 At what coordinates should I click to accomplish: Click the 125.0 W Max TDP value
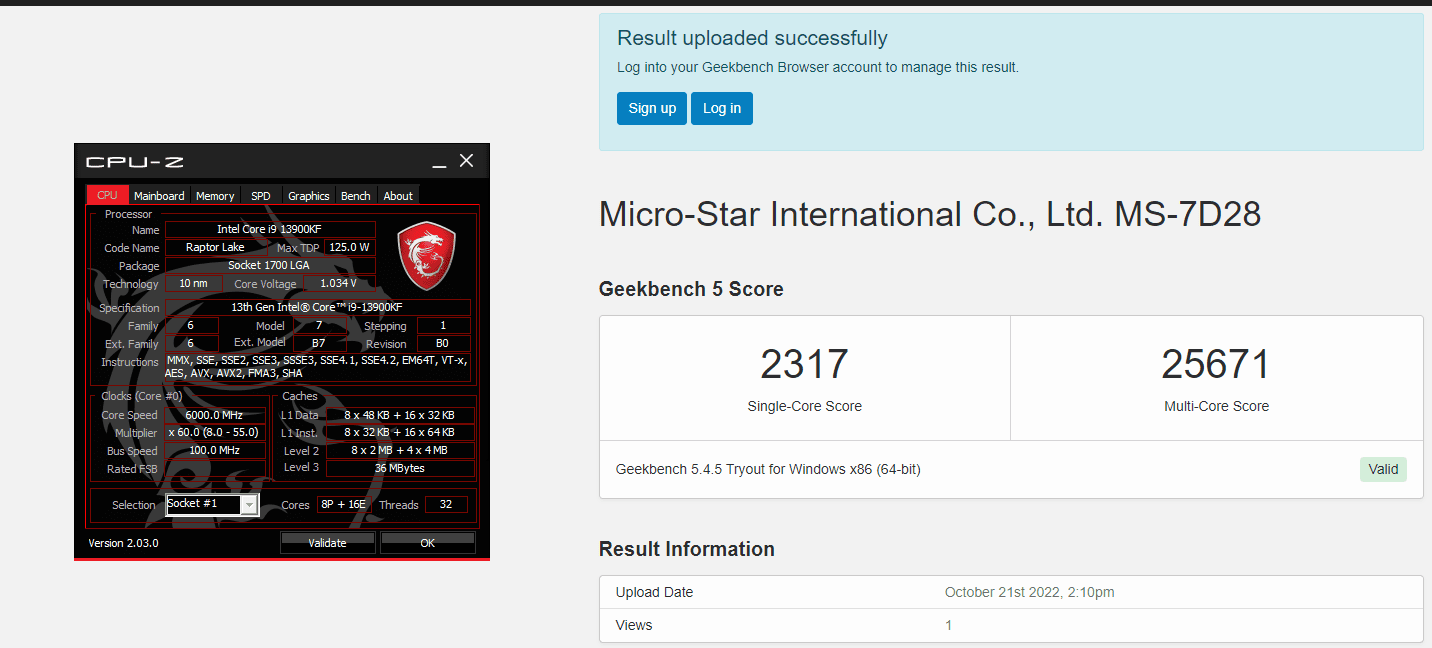click(x=349, y=247)
